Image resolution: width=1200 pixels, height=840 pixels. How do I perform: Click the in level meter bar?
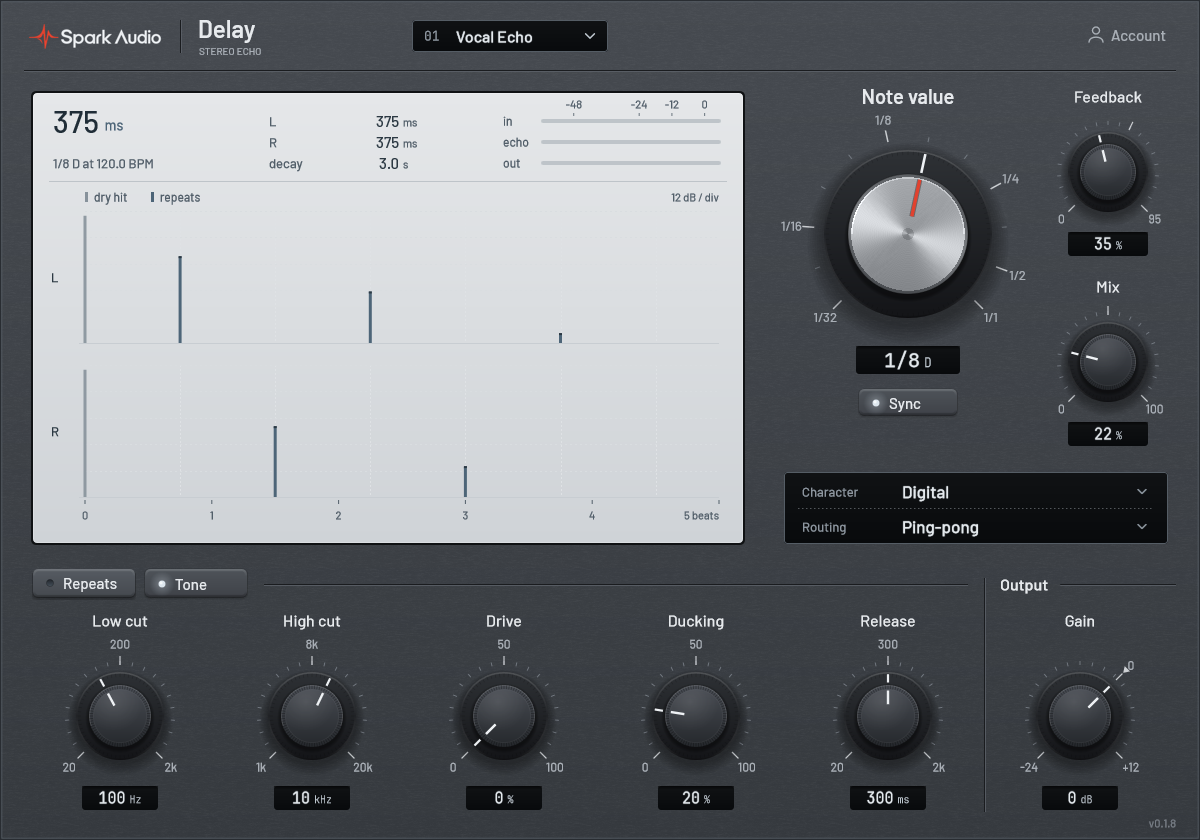coord(631,121)
